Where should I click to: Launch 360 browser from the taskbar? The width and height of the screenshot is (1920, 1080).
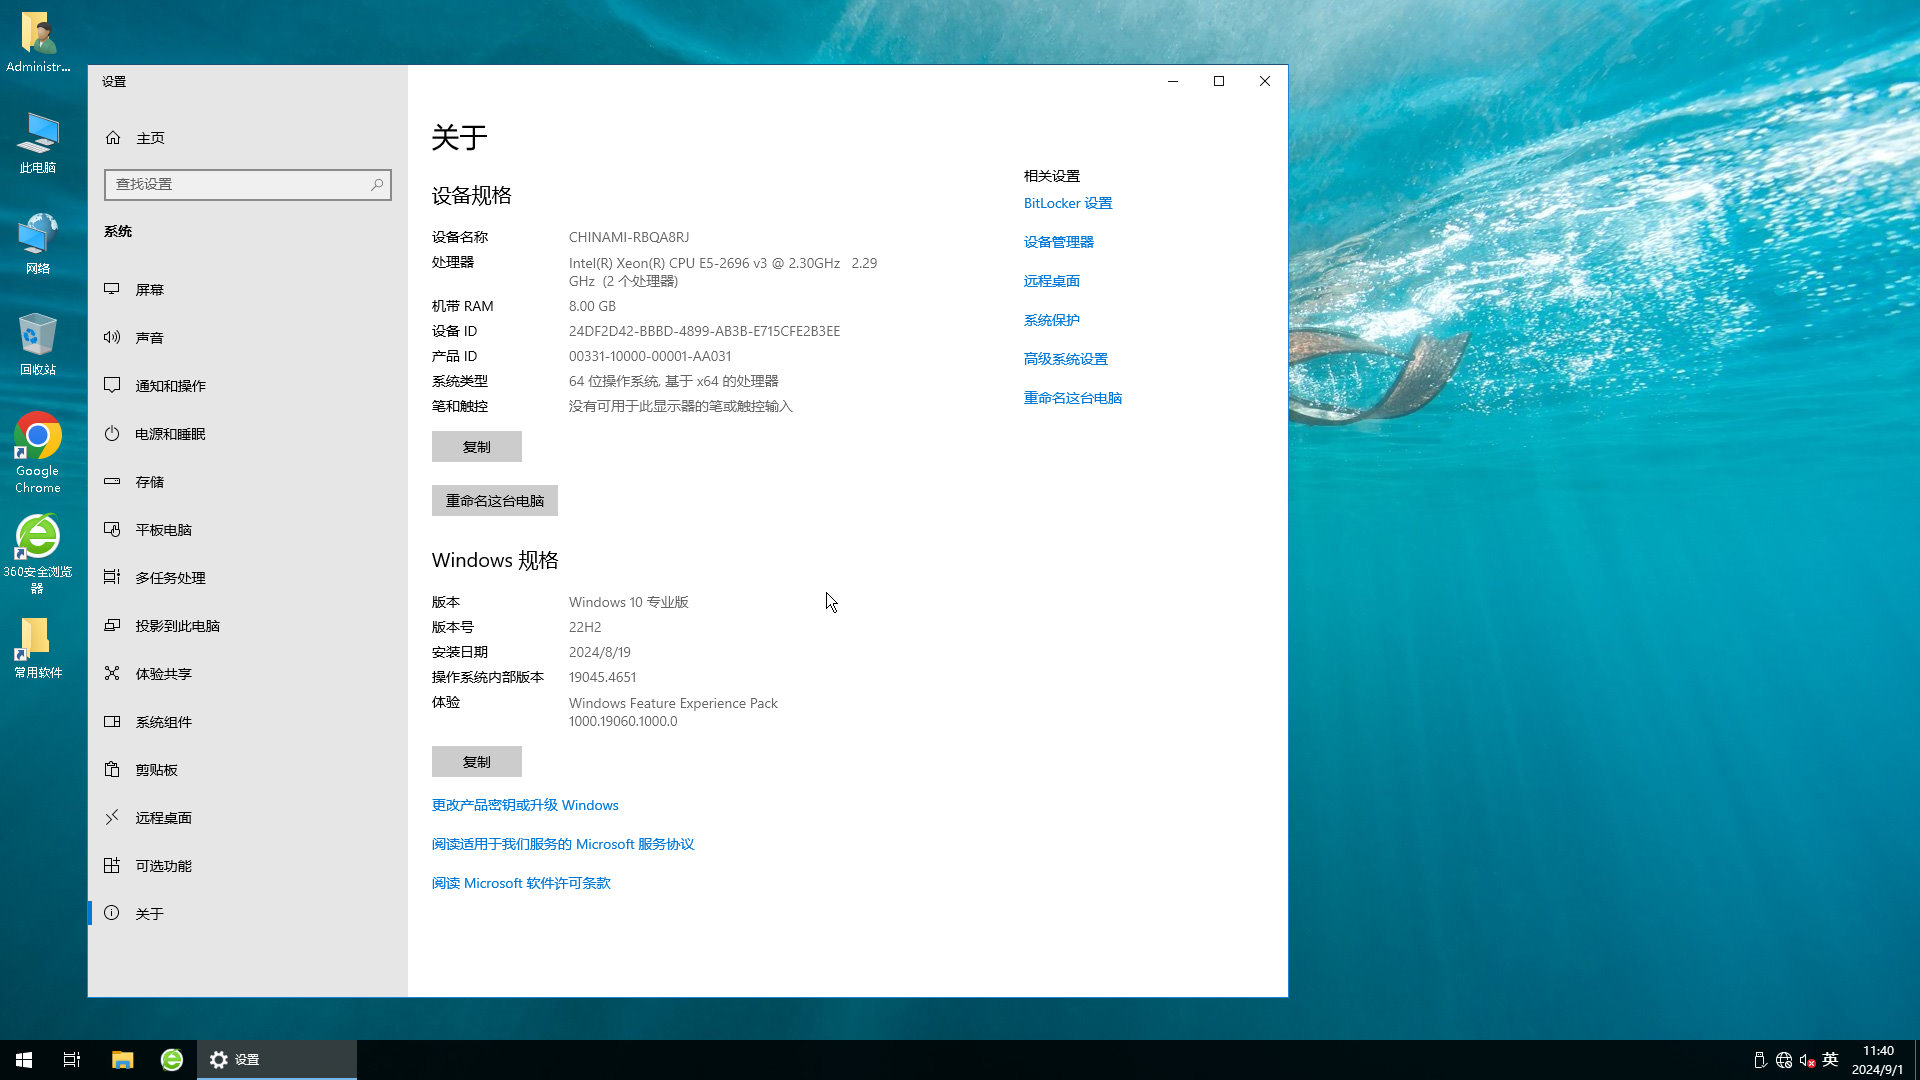(172, 1060)
